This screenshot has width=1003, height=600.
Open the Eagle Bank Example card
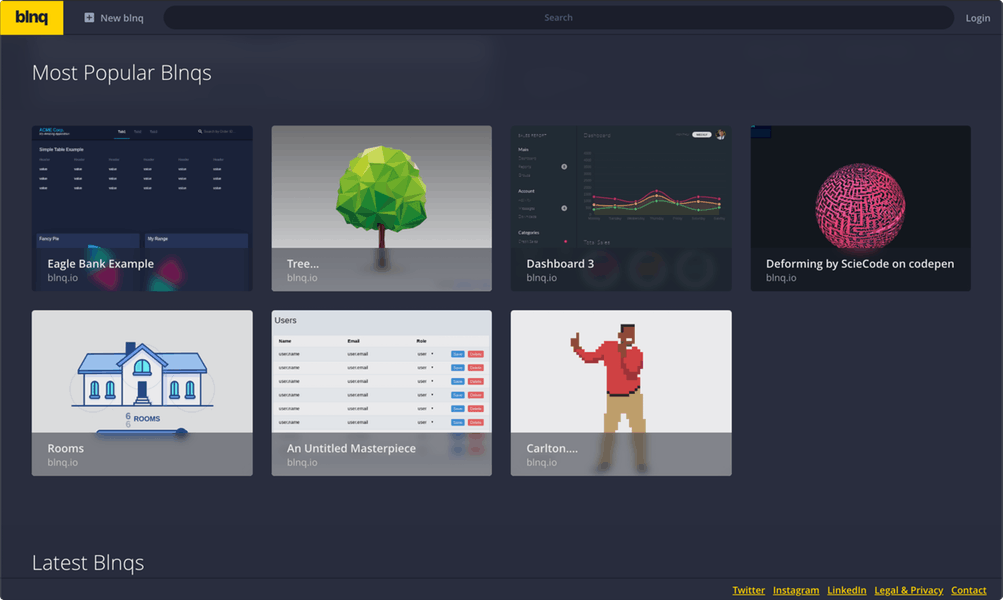(142, 208)
